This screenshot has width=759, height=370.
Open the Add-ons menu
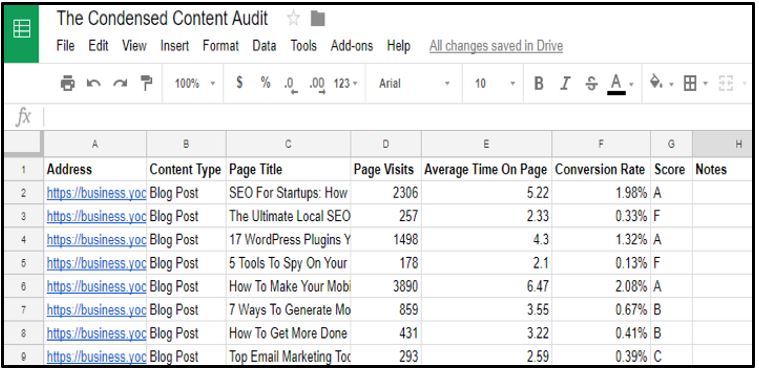pyautogui.click(x=352, y=46)
